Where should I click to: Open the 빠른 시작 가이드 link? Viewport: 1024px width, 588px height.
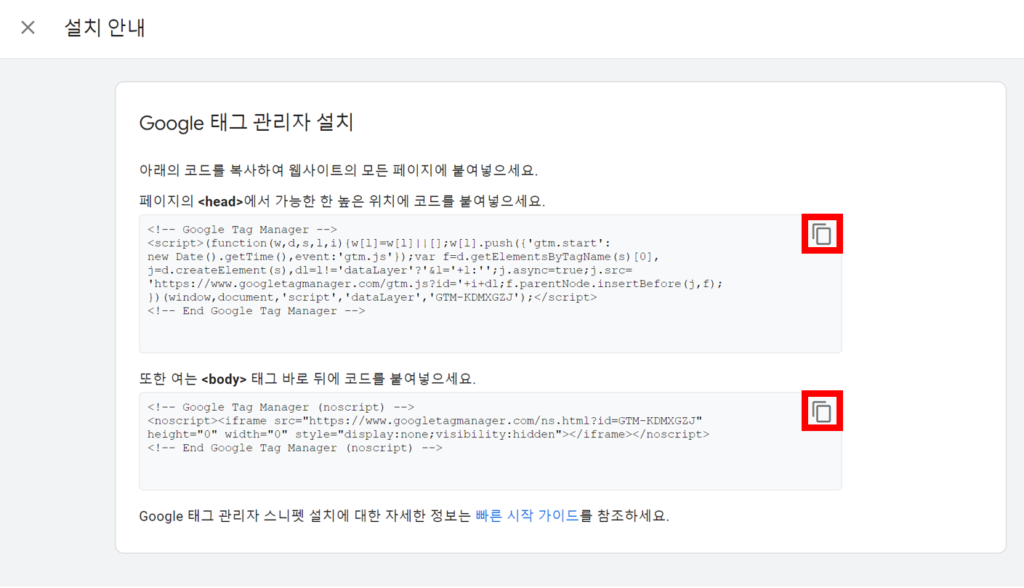526,515
